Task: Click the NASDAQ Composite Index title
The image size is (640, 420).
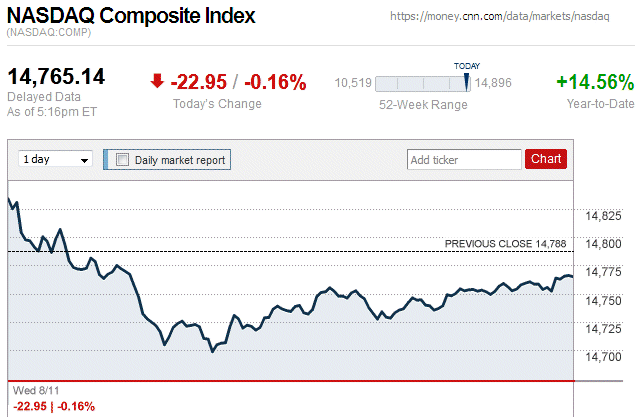Action: point(131,16)
